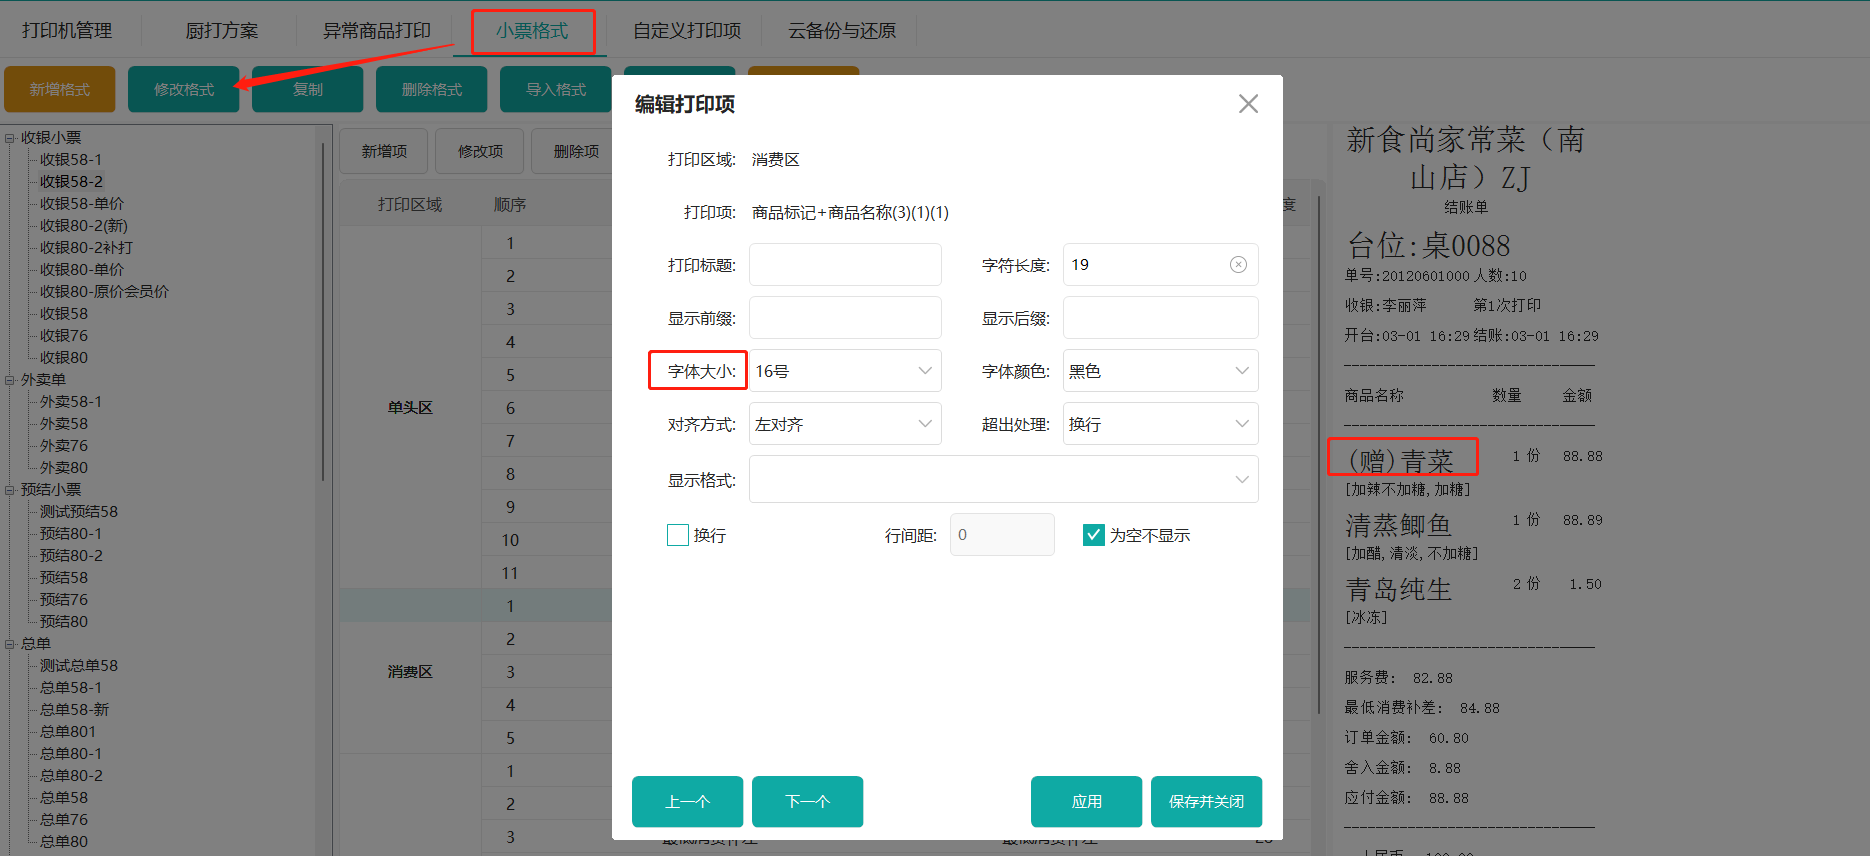1870x856 pixels.
Task: Select 预结80-2 in the tree
Action: (71, 556)
